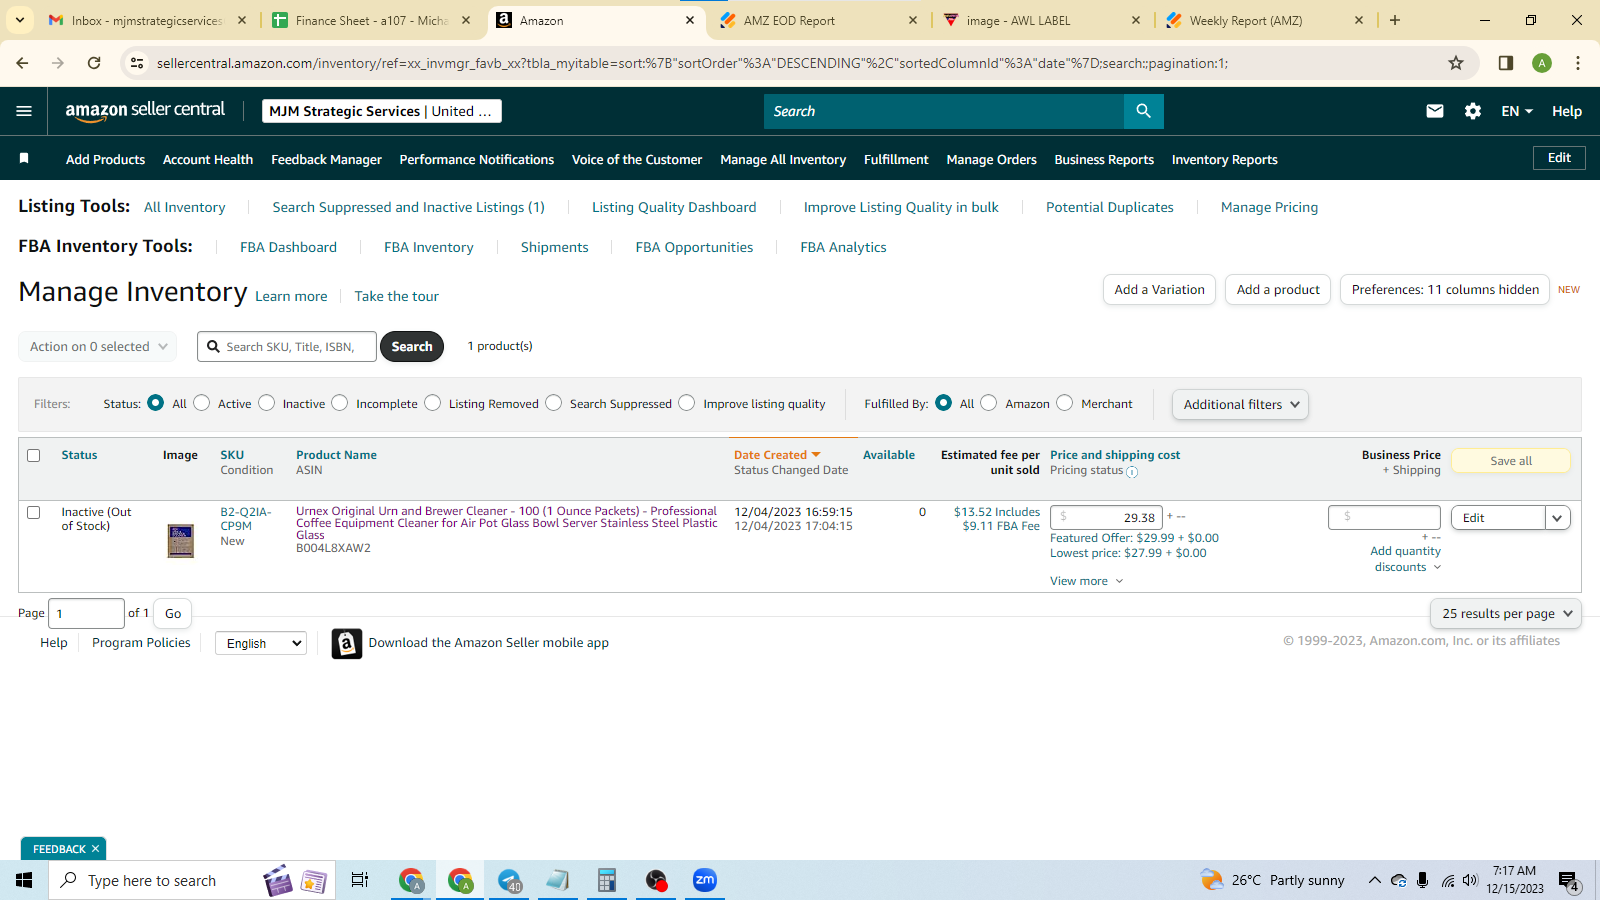The image size is (1600, 900).
Task: Select Fulfilled By Merchant radio button
Action: click(1065, 403)
